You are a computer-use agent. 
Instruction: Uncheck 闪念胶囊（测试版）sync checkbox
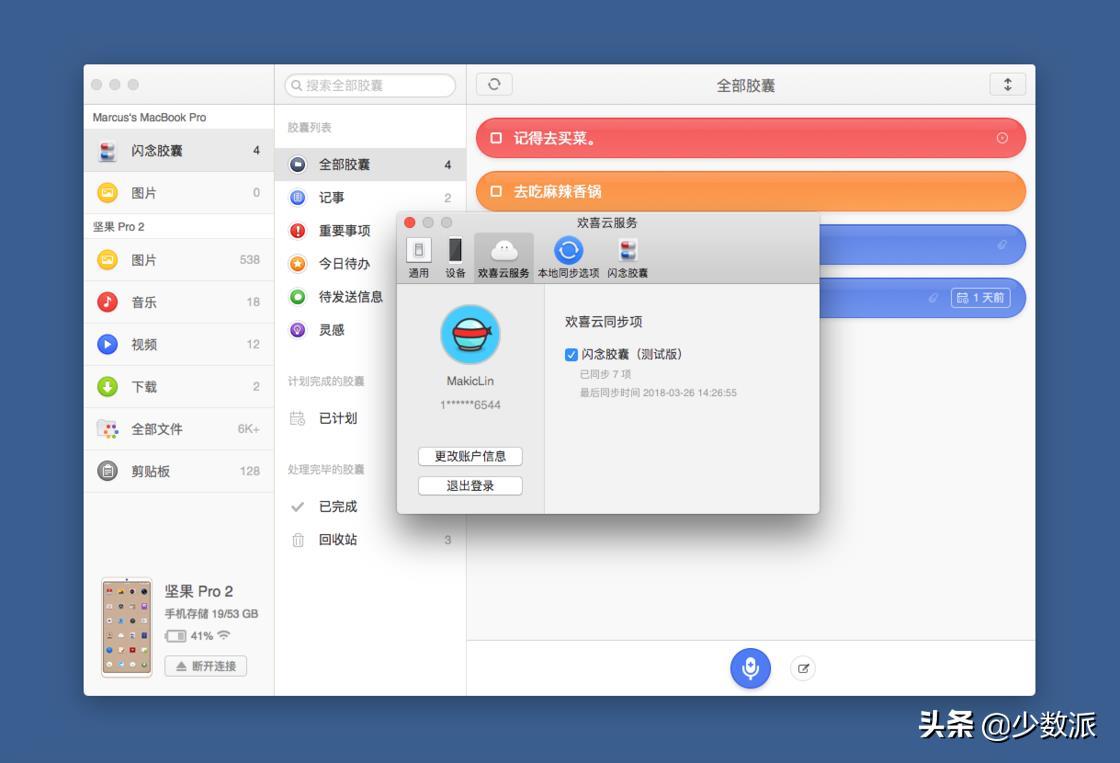[x=571, y=354]
